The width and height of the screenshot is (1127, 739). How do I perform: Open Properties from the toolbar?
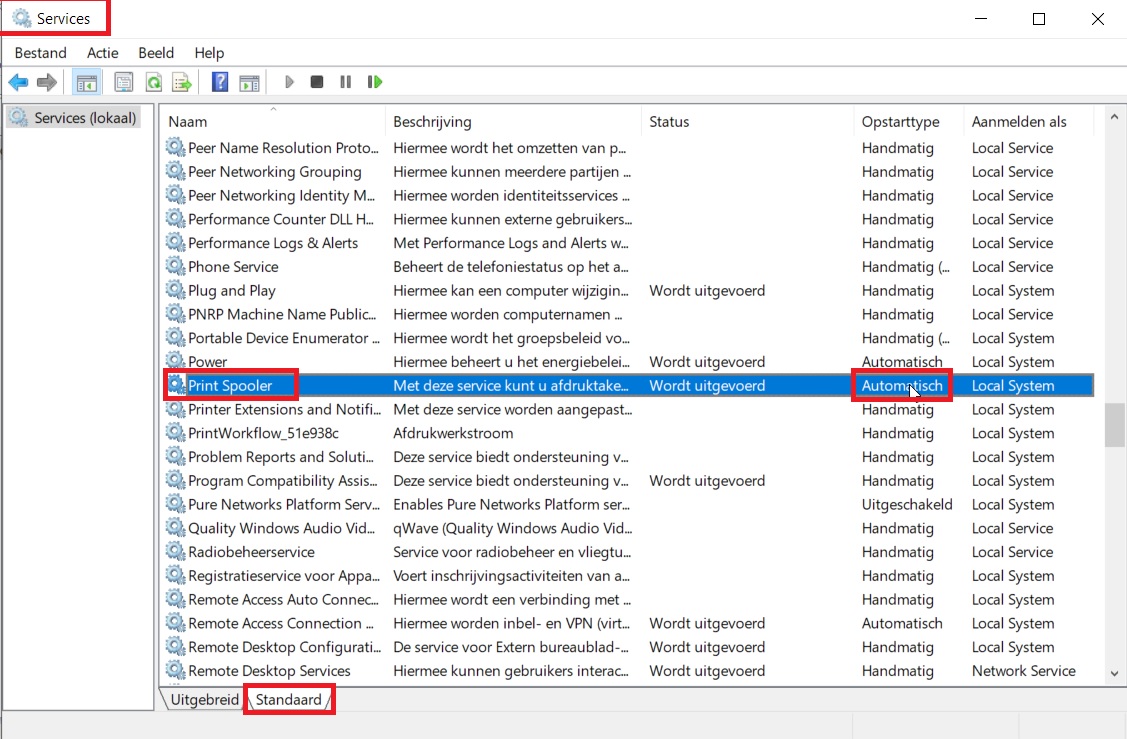(123, 82)
